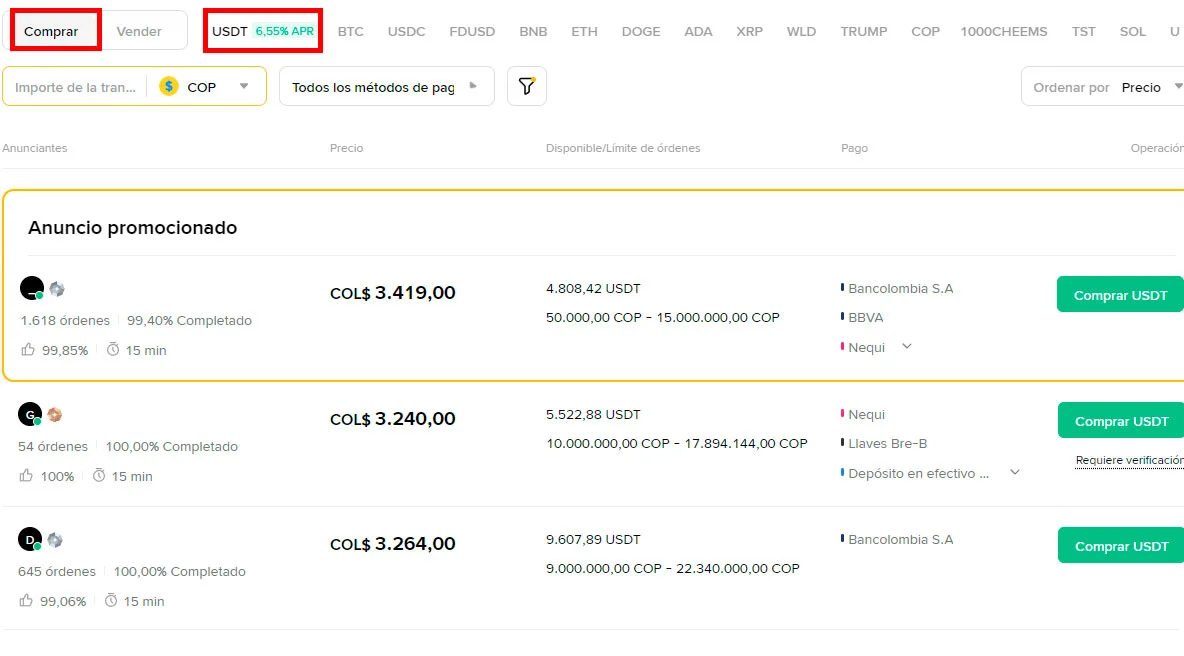This screenshot has width=1184, height=656.
Task: Click the thumbs-up icon beside 100%
Action: coord(26,476)
